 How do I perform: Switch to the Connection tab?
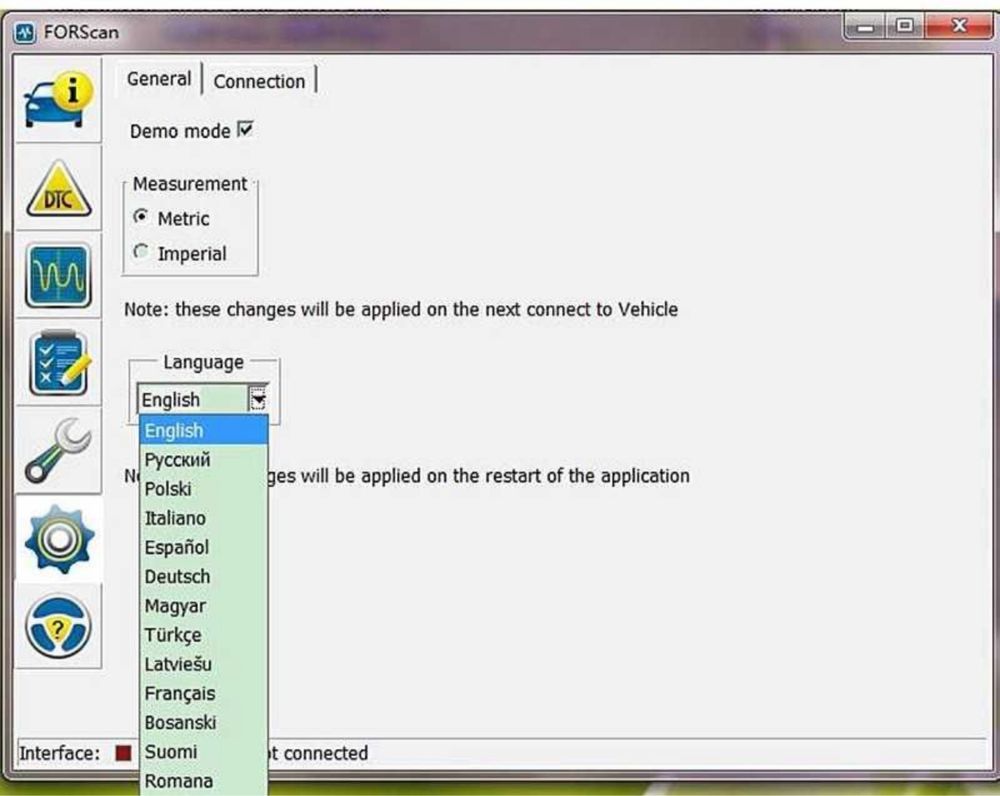259,81
